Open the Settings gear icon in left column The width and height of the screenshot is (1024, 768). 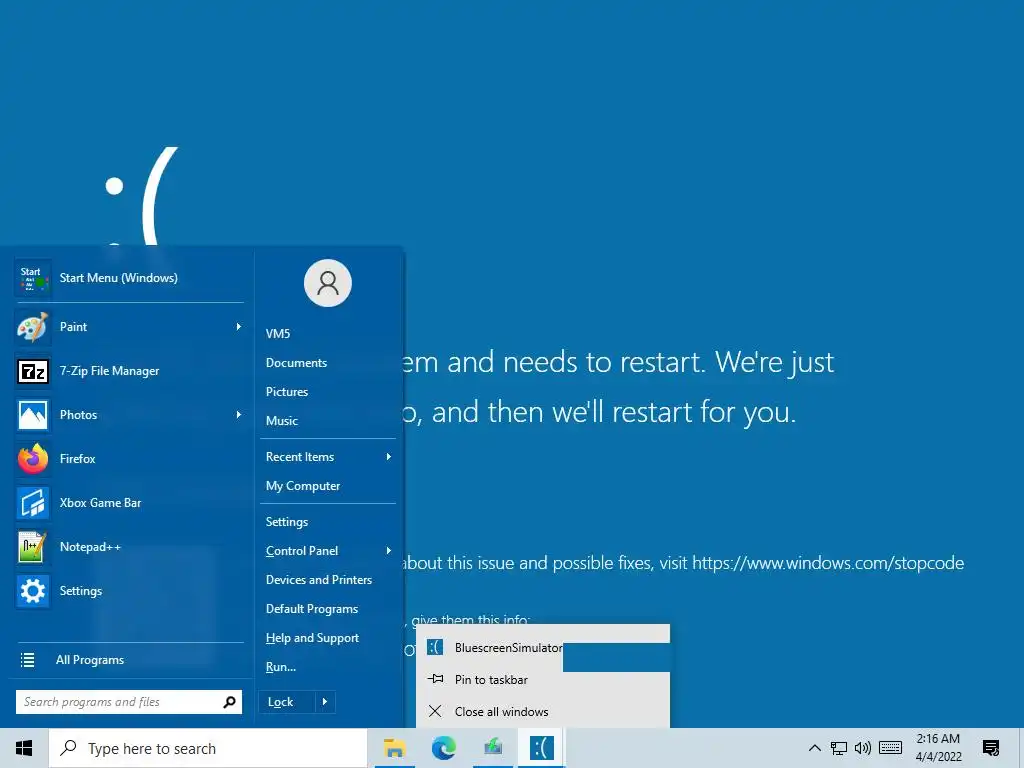tap(33, 591)
